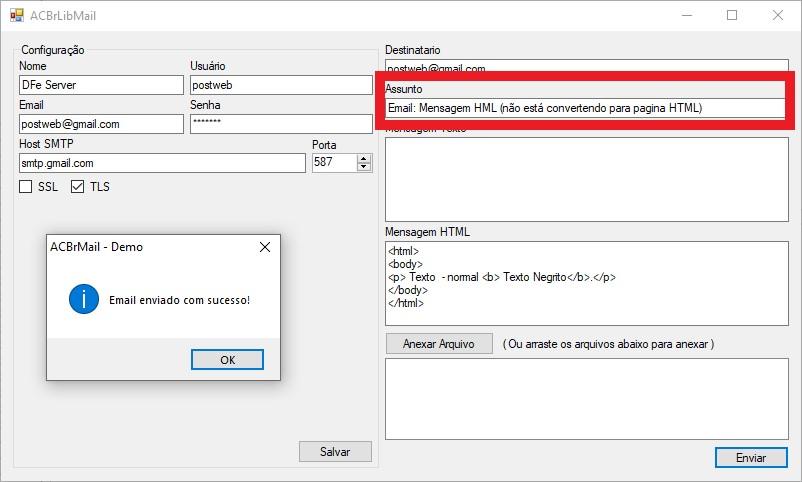Close the ACBrLibMail main window

pyautogui.click(x=777, y=15)
